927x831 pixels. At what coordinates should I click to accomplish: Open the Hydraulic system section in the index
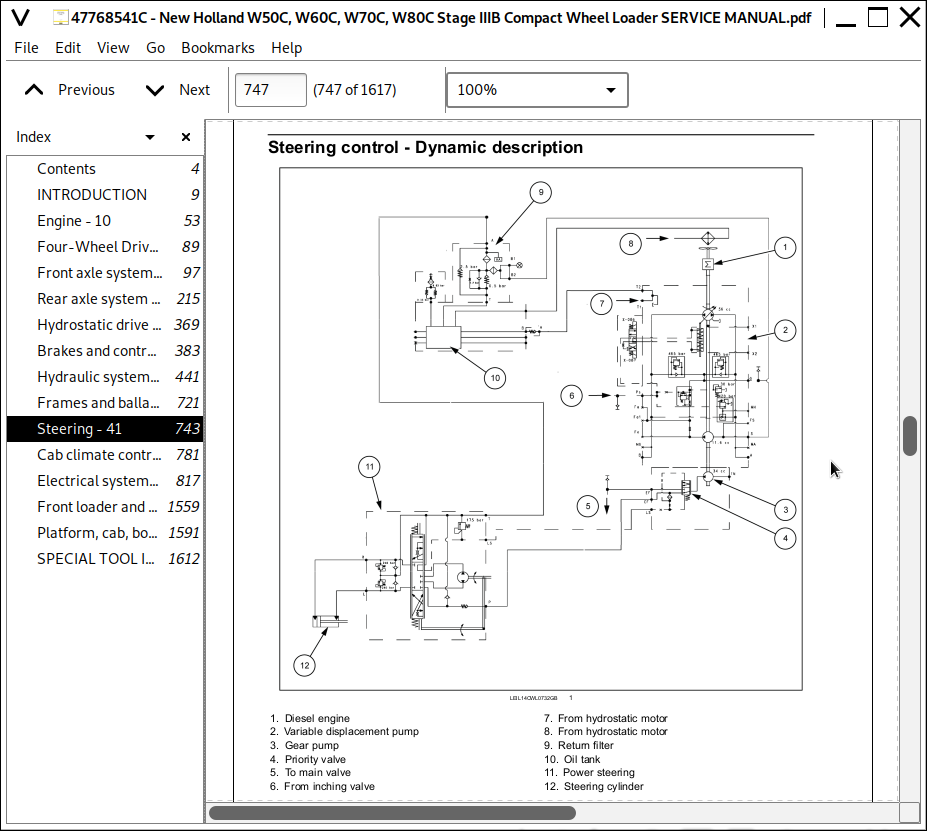click(x=97, y=376)
